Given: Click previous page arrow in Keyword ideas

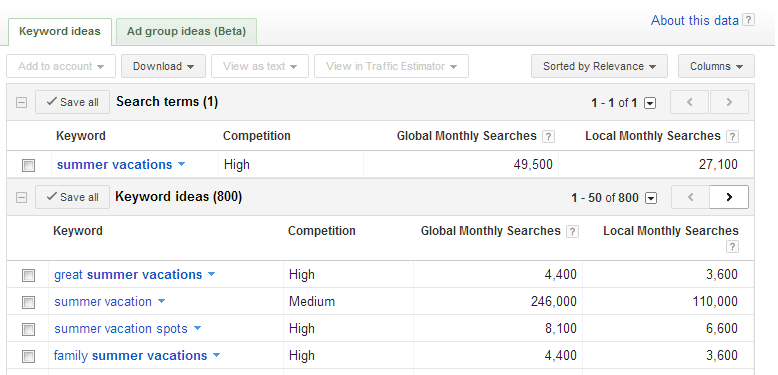Looking at the screenshot, I should [x=690, y=197].
